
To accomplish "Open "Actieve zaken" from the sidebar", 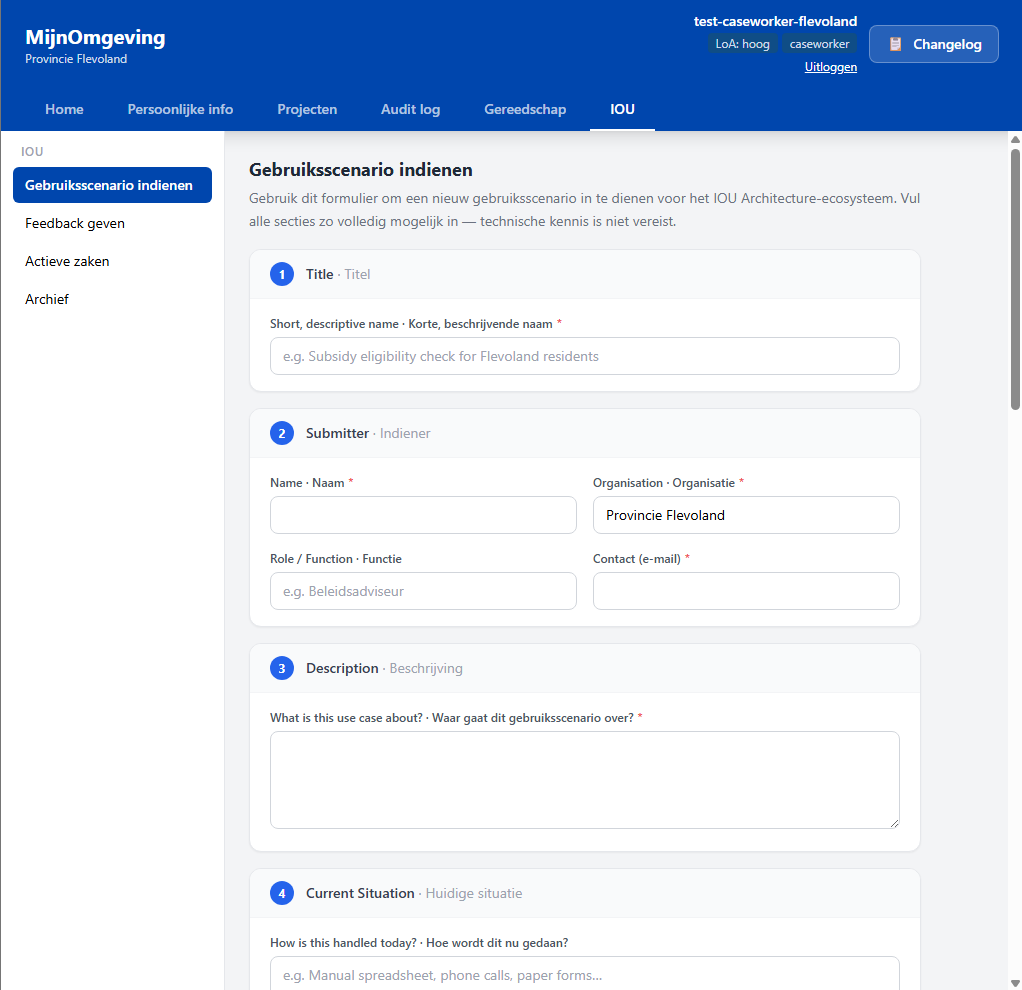I will [67, 261].
